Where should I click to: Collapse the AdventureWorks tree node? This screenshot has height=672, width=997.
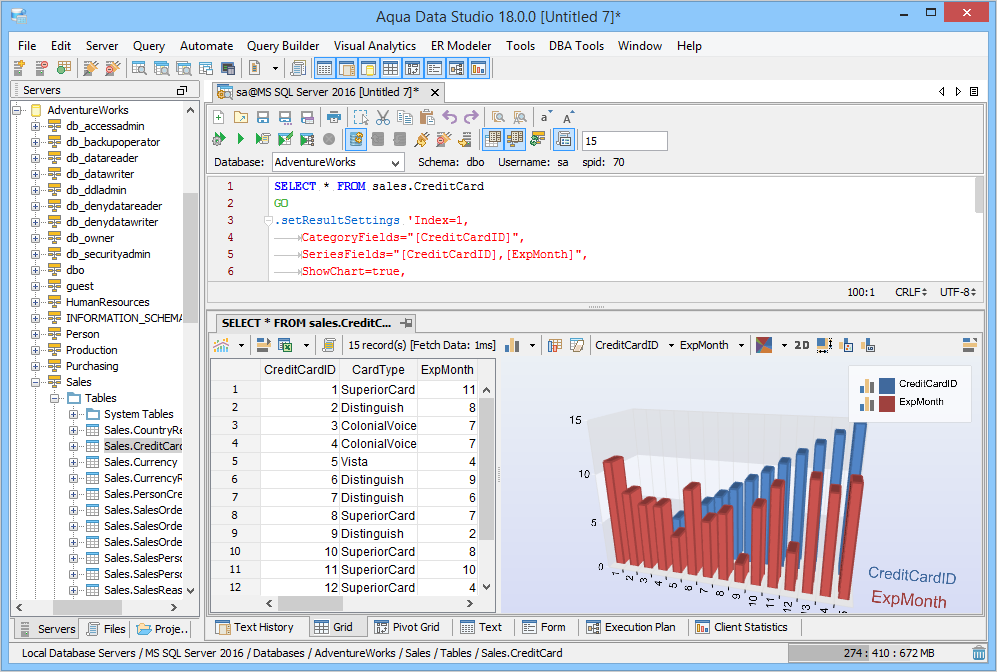(17, 110)
